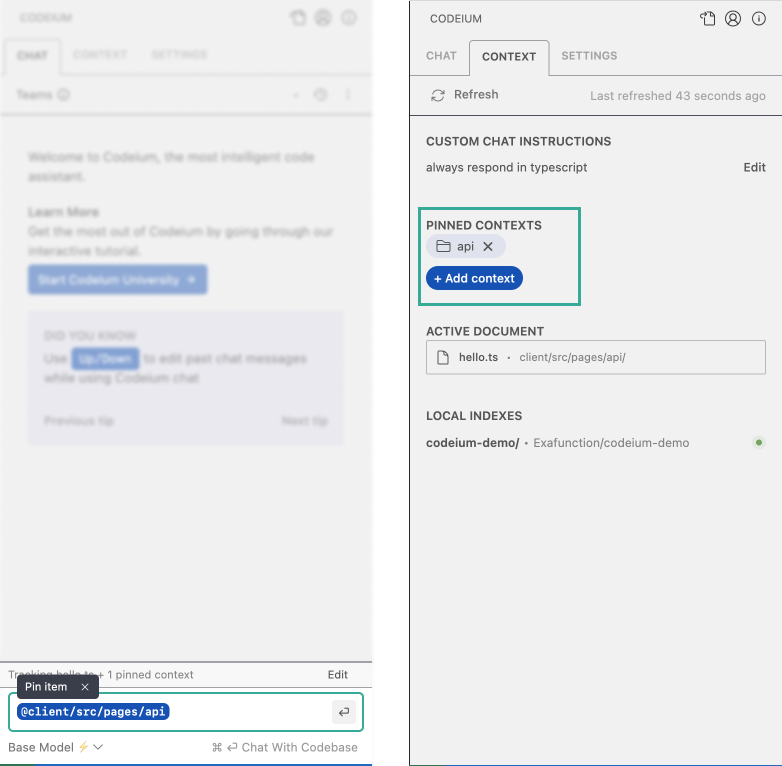Click the blurred new chat icon in left header

[298, 18]
